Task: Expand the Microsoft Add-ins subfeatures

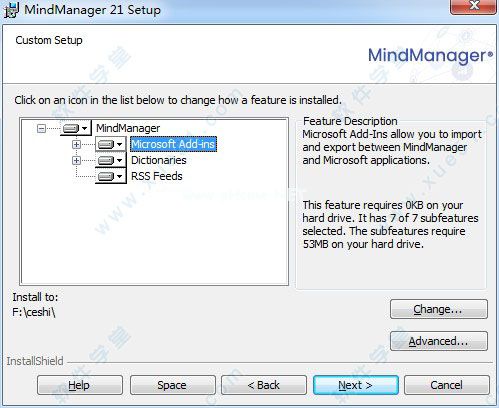Action: 76,144
